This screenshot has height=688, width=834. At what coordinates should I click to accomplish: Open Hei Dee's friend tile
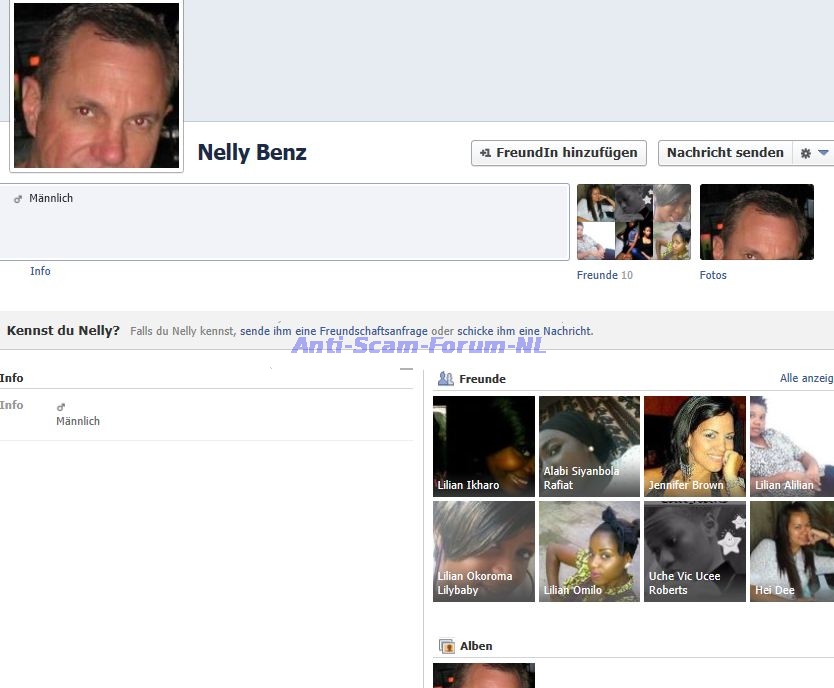(x=792, y=551)
